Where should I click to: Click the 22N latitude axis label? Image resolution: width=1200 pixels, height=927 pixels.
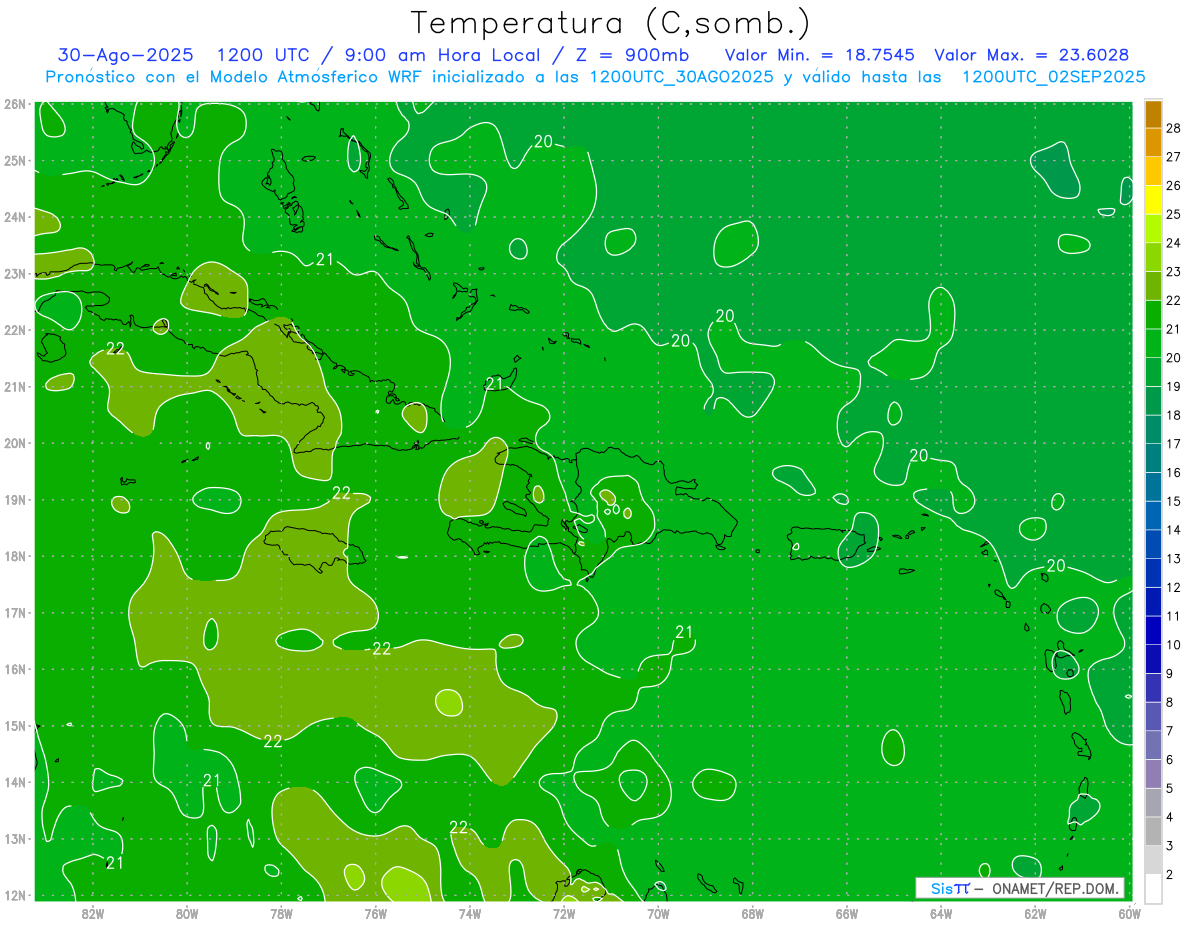(14, 330)
